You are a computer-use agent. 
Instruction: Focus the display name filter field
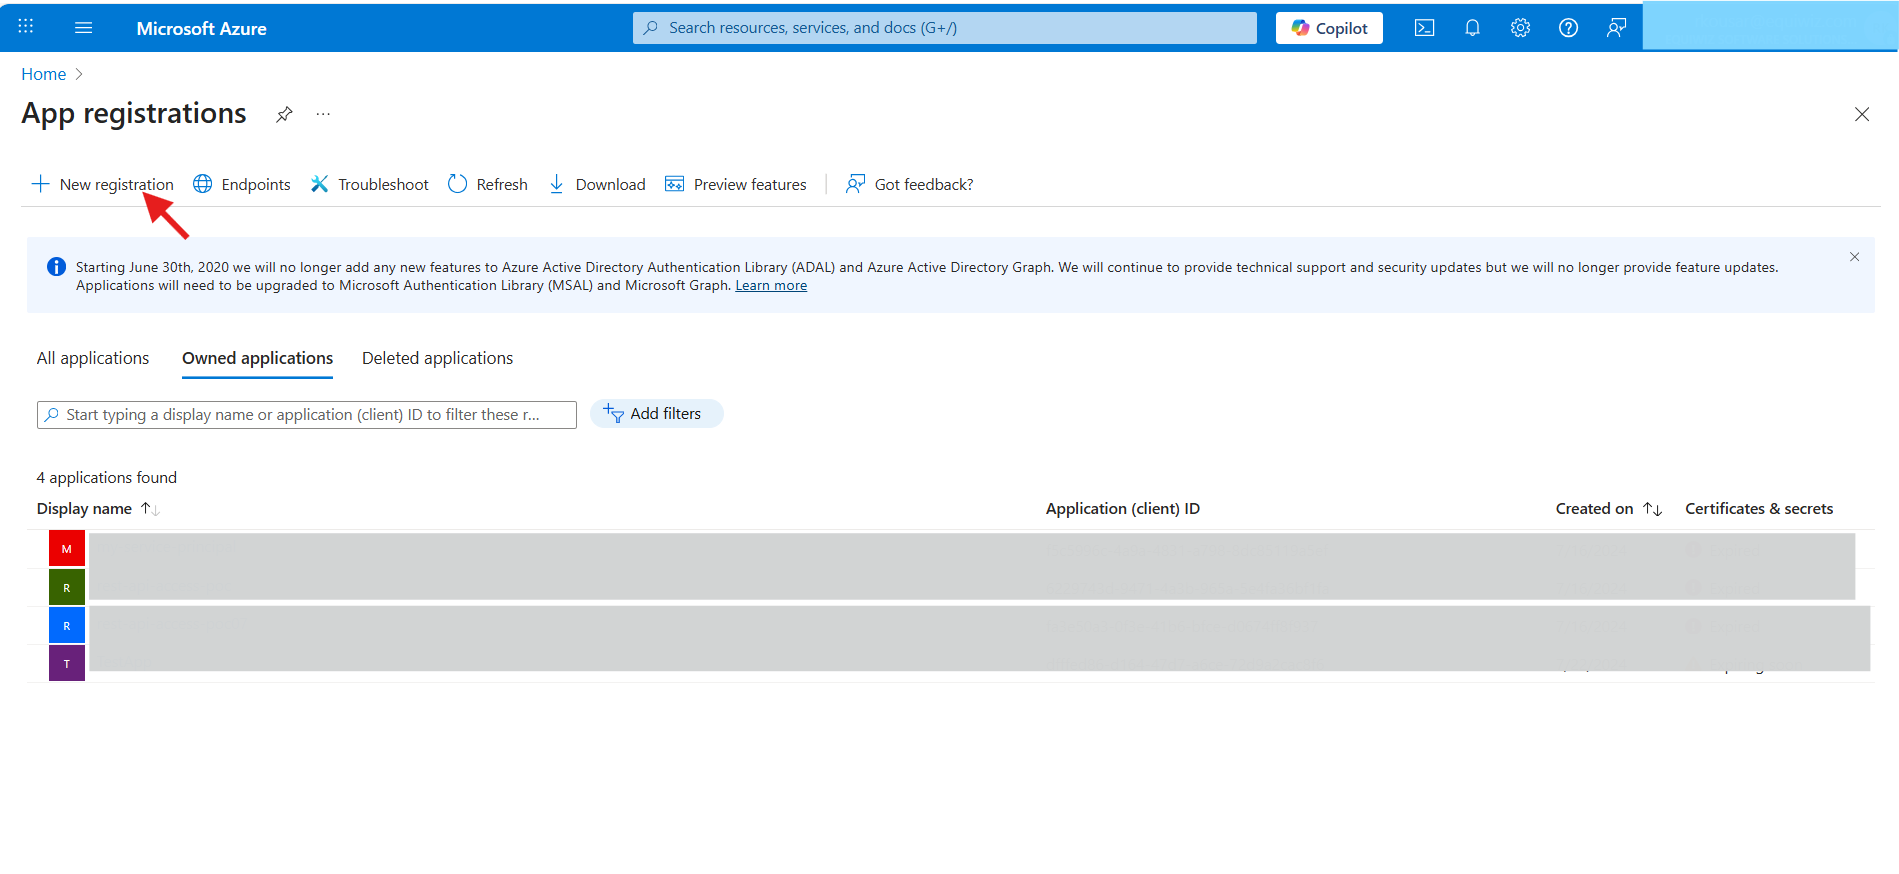point(307,415)
